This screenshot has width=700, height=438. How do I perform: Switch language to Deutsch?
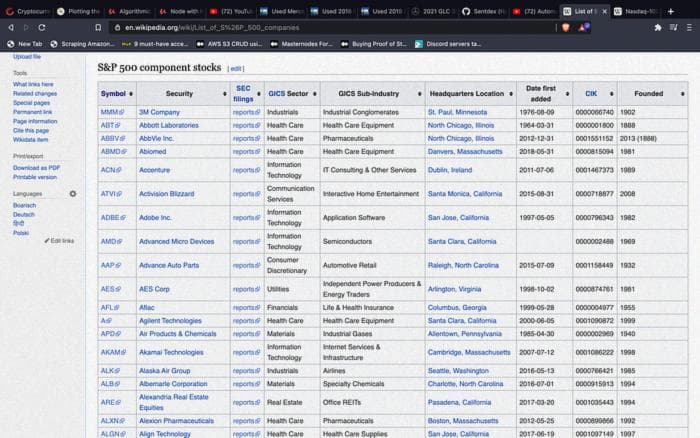point(24,215)
